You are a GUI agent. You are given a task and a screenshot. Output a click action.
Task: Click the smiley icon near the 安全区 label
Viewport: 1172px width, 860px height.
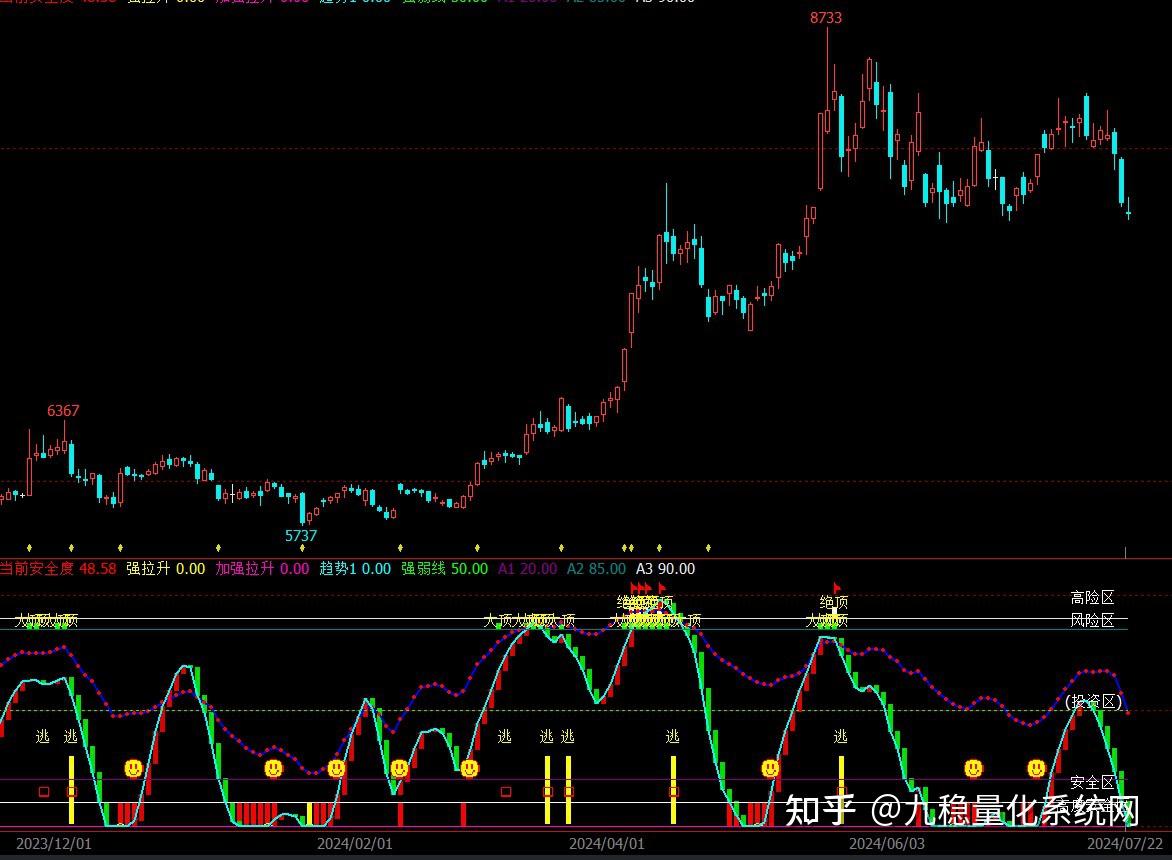click(1035, 769)
